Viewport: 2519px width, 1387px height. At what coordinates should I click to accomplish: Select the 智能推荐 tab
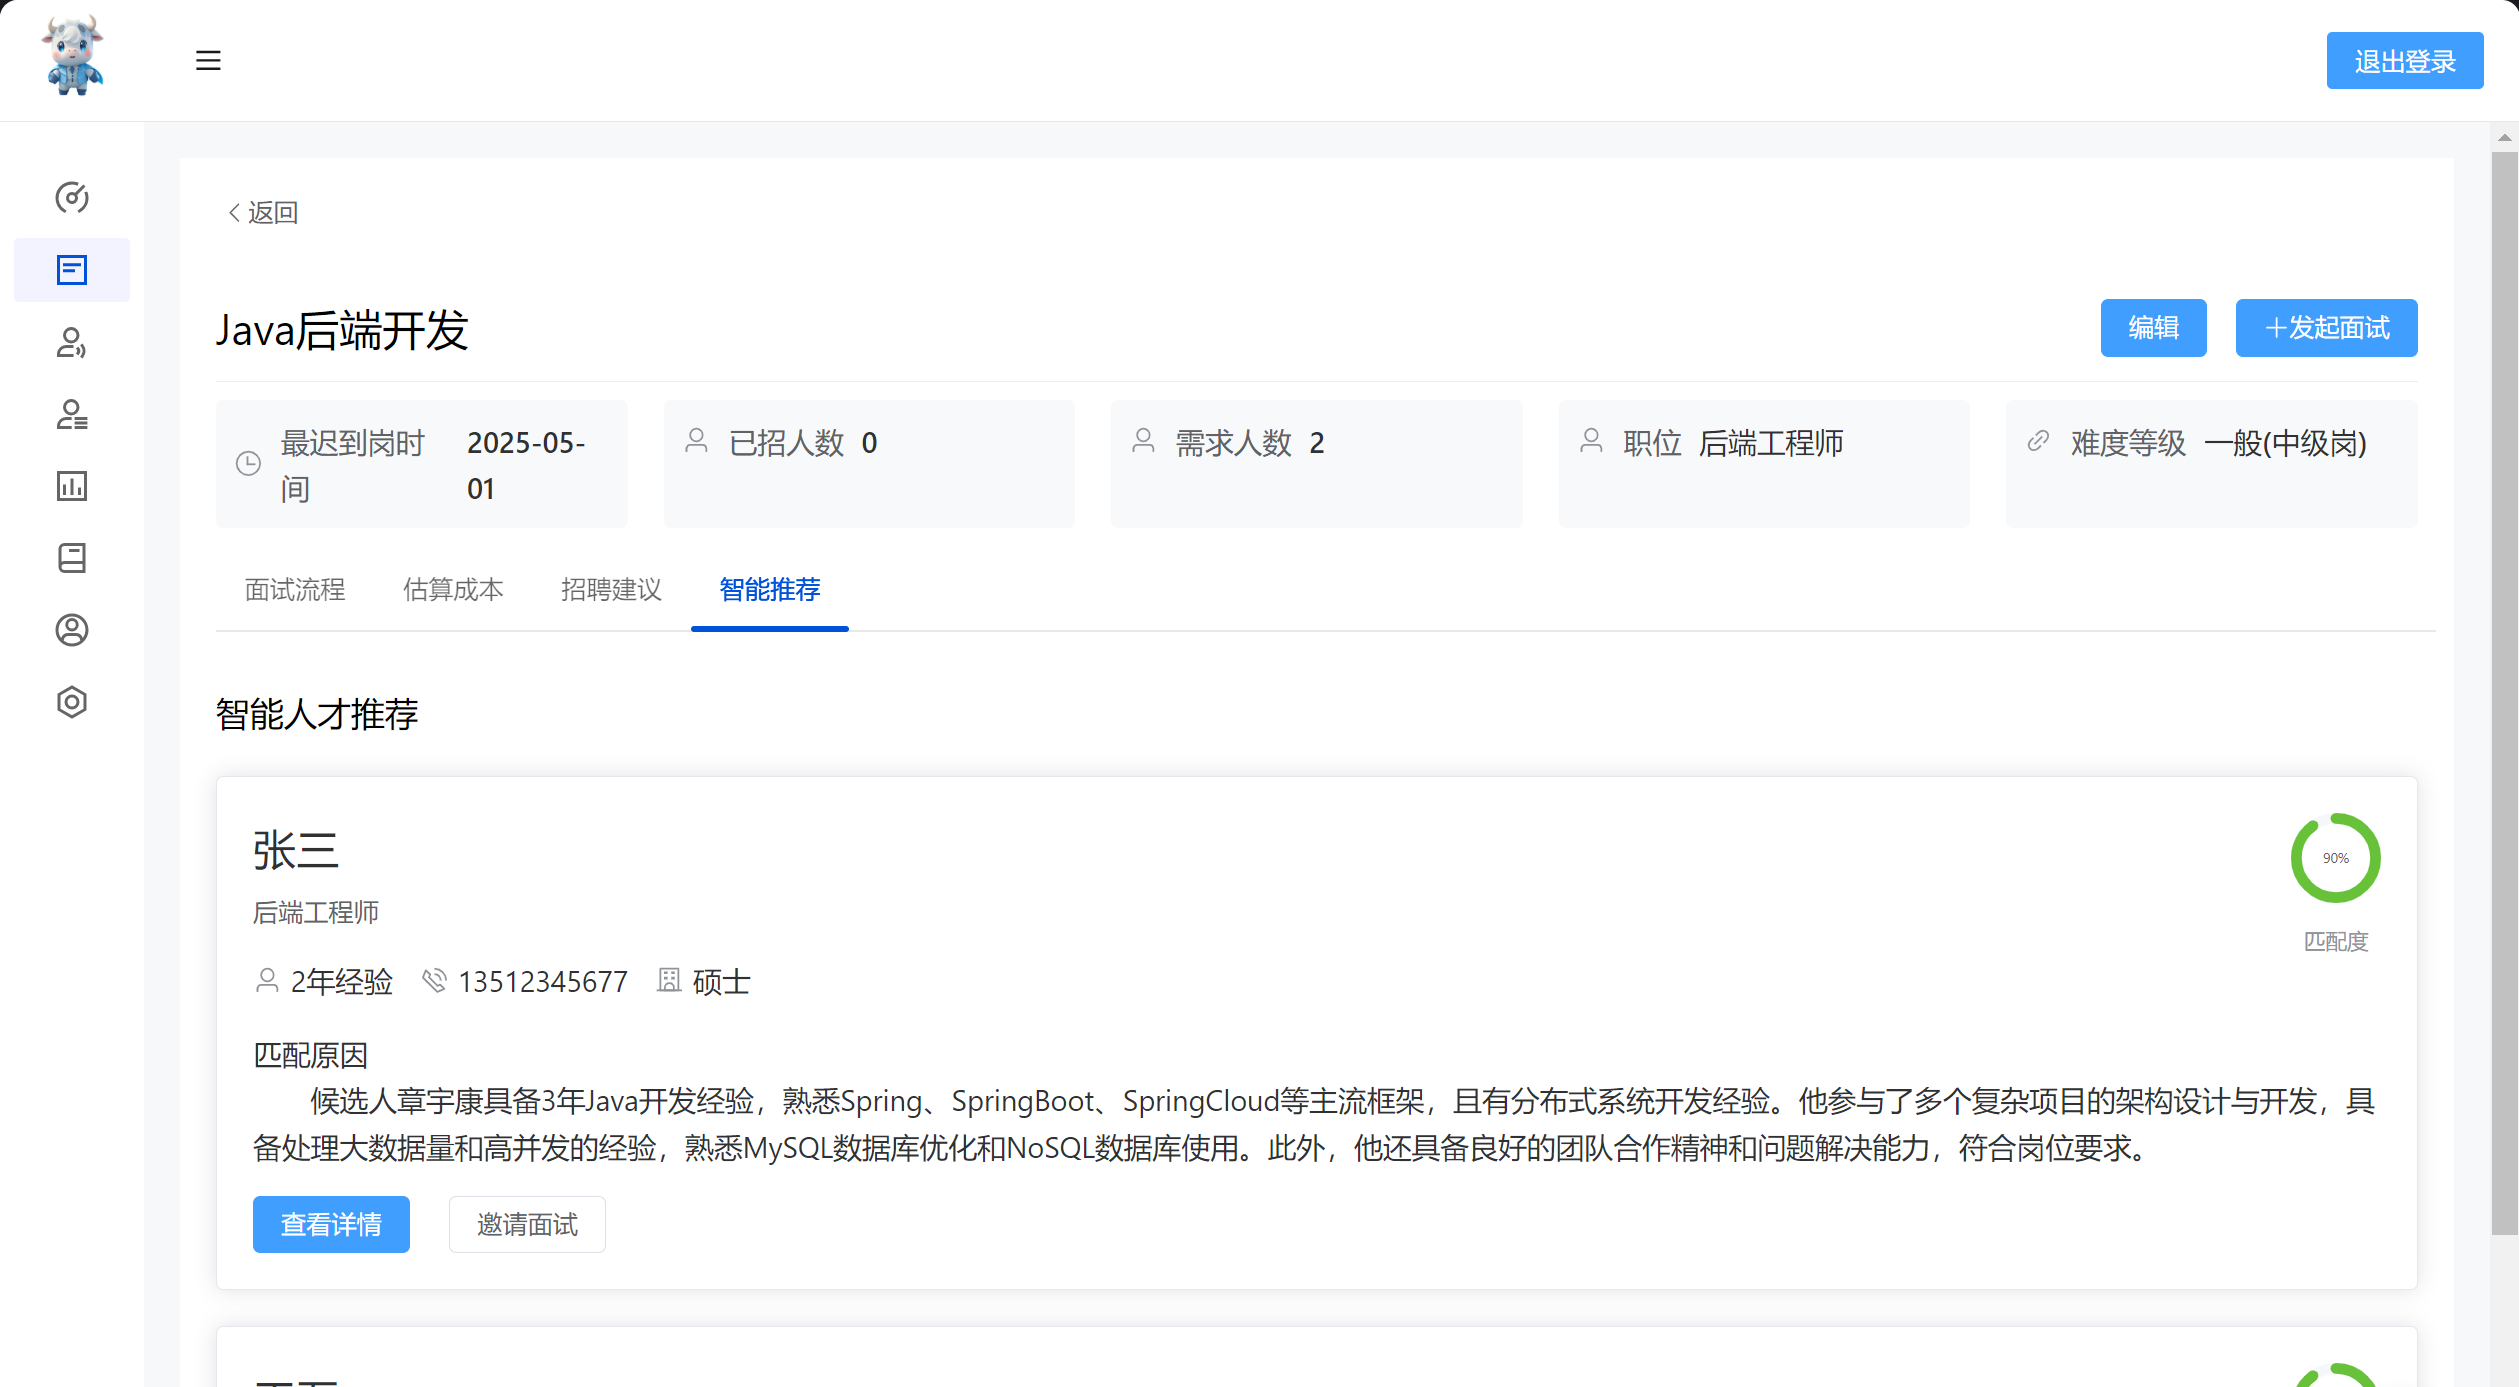(x=770, y=590)
